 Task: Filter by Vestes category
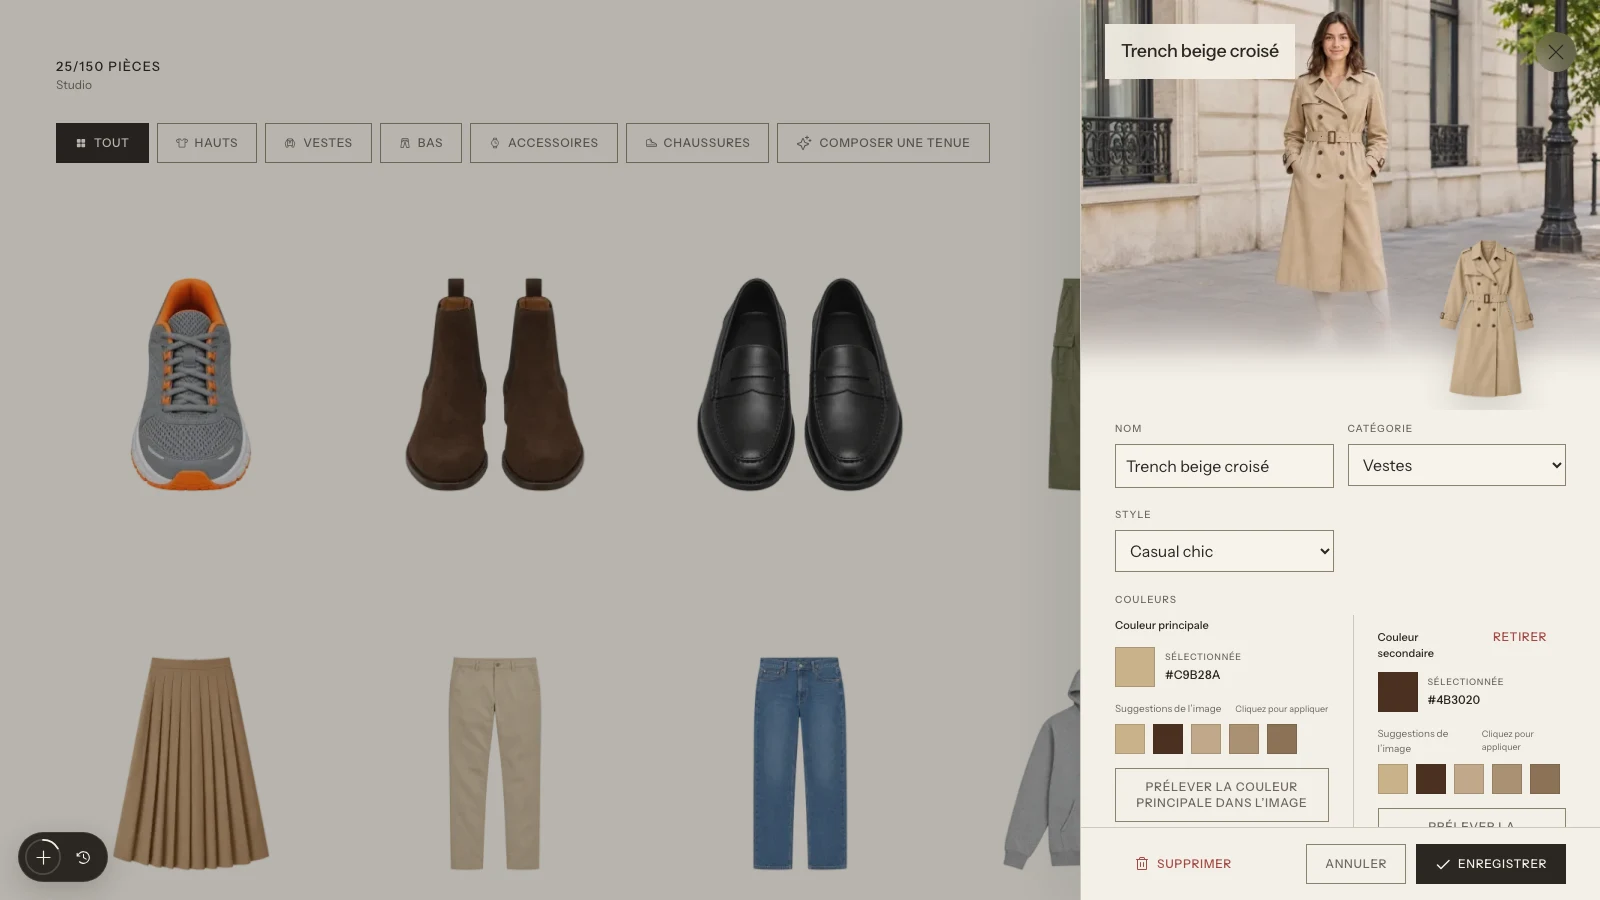[318, 143]
